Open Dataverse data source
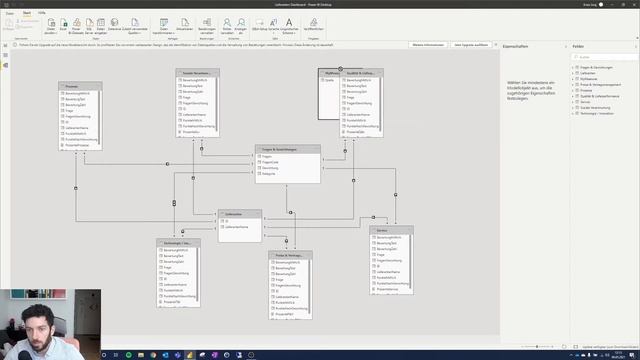Viewport: 640px width, 360px height. pos(114,24)
